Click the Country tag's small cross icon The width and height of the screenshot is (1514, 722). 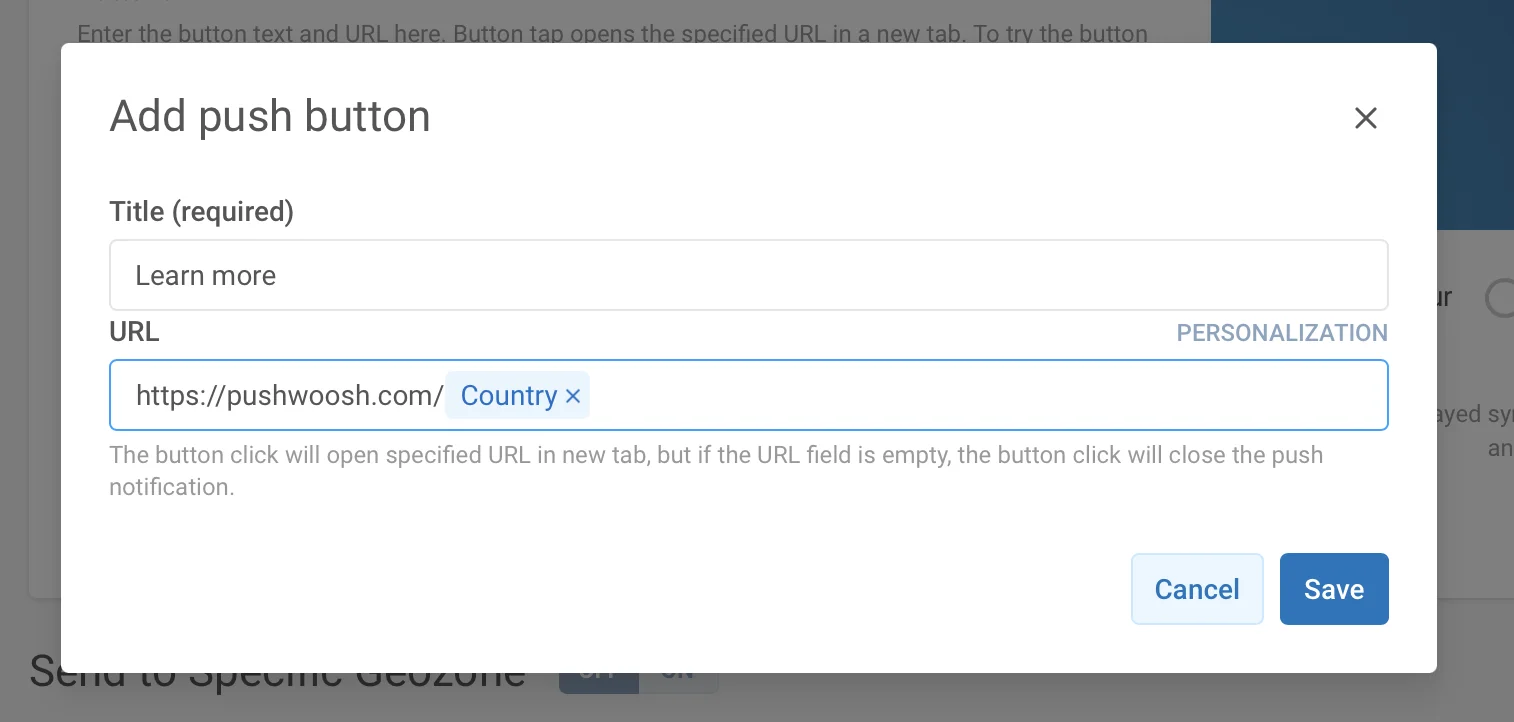[x=573, y=396]
